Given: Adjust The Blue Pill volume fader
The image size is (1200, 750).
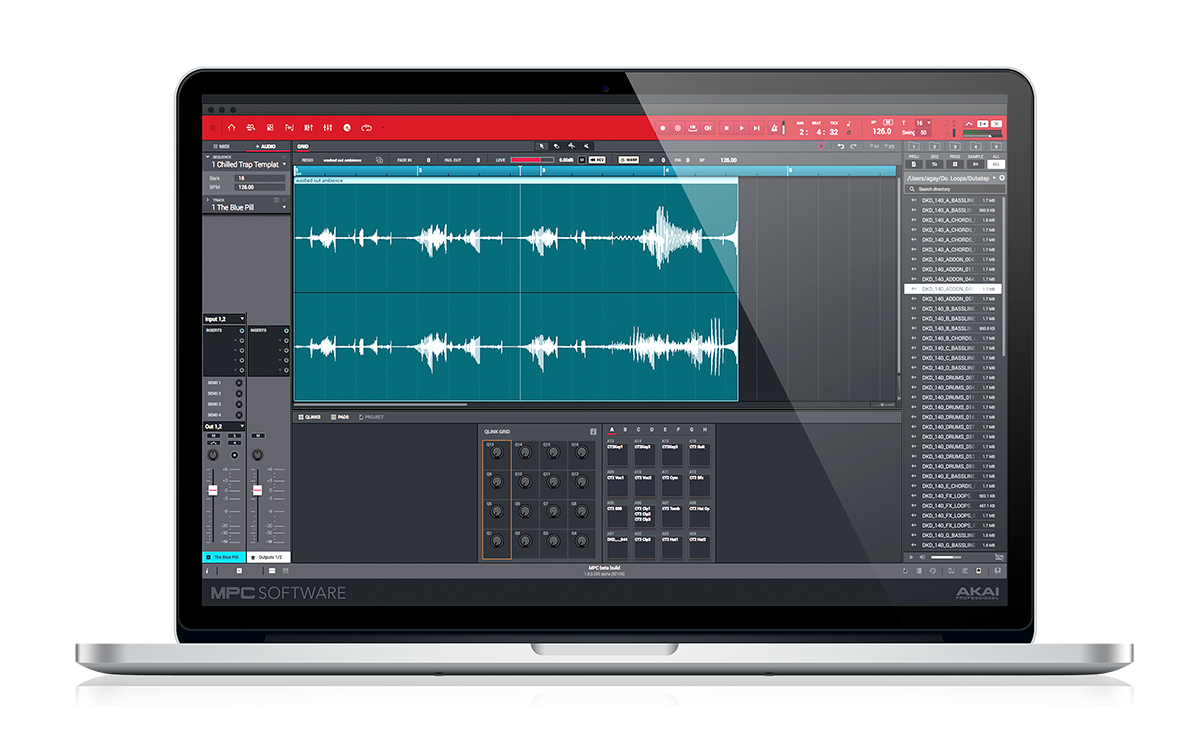Looking at the screenshot, I should pos(213,490).
